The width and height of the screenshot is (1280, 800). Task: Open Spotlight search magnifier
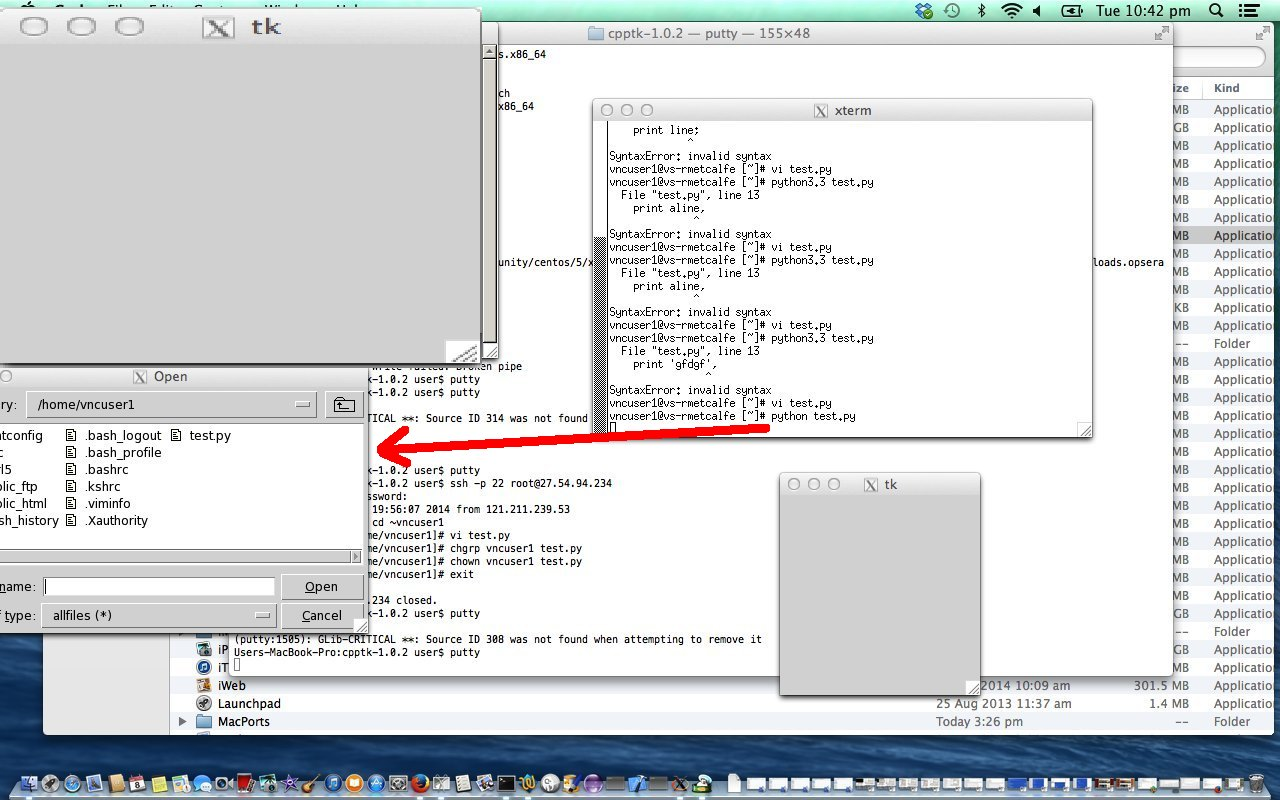point(1216,11)
